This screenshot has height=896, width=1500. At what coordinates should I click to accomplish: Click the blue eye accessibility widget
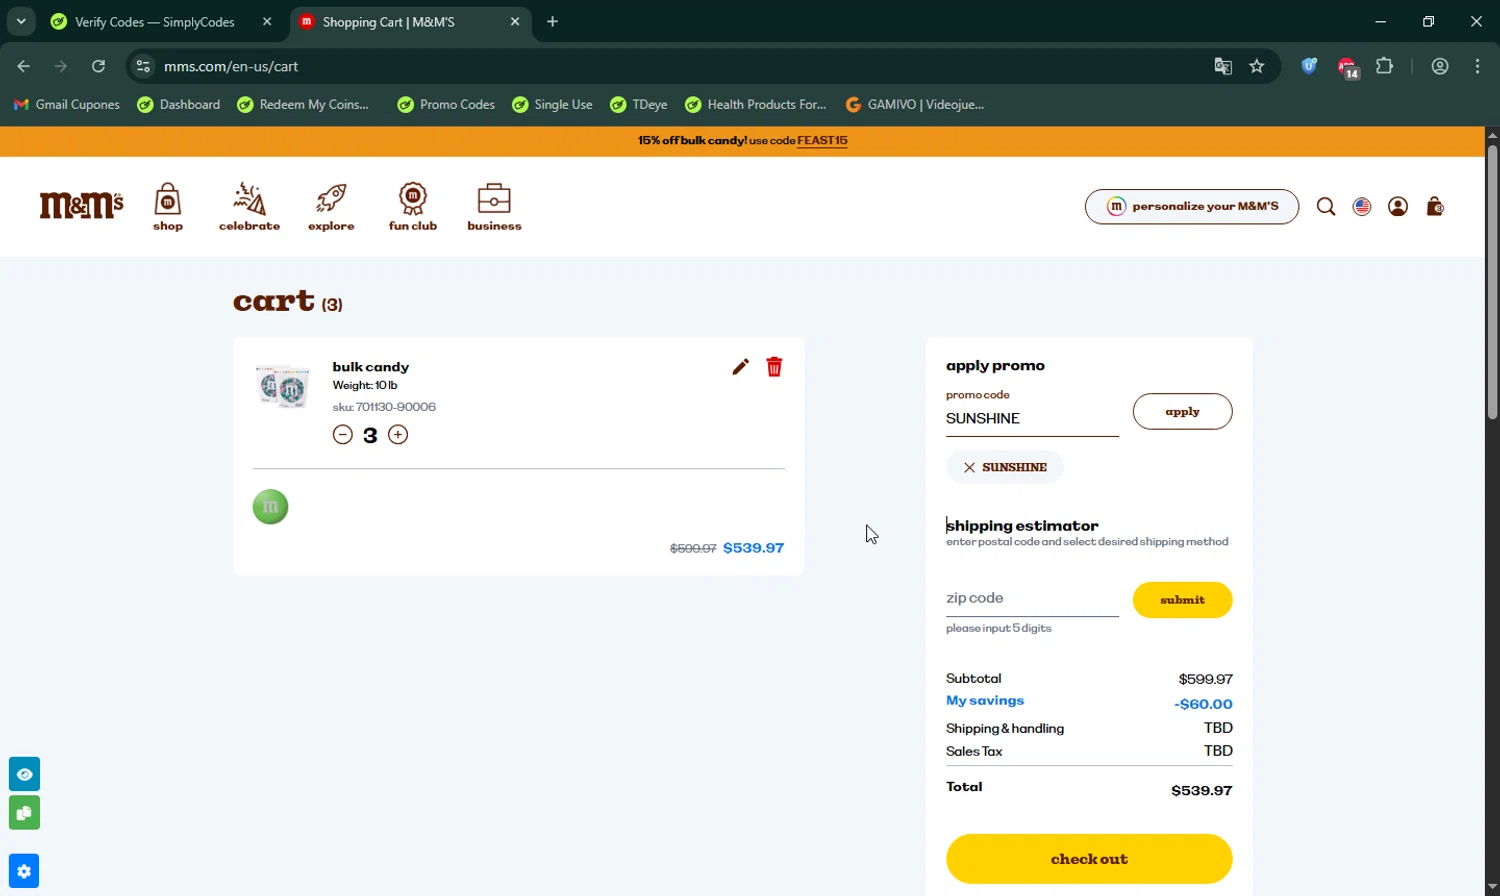tap(24, 774)
